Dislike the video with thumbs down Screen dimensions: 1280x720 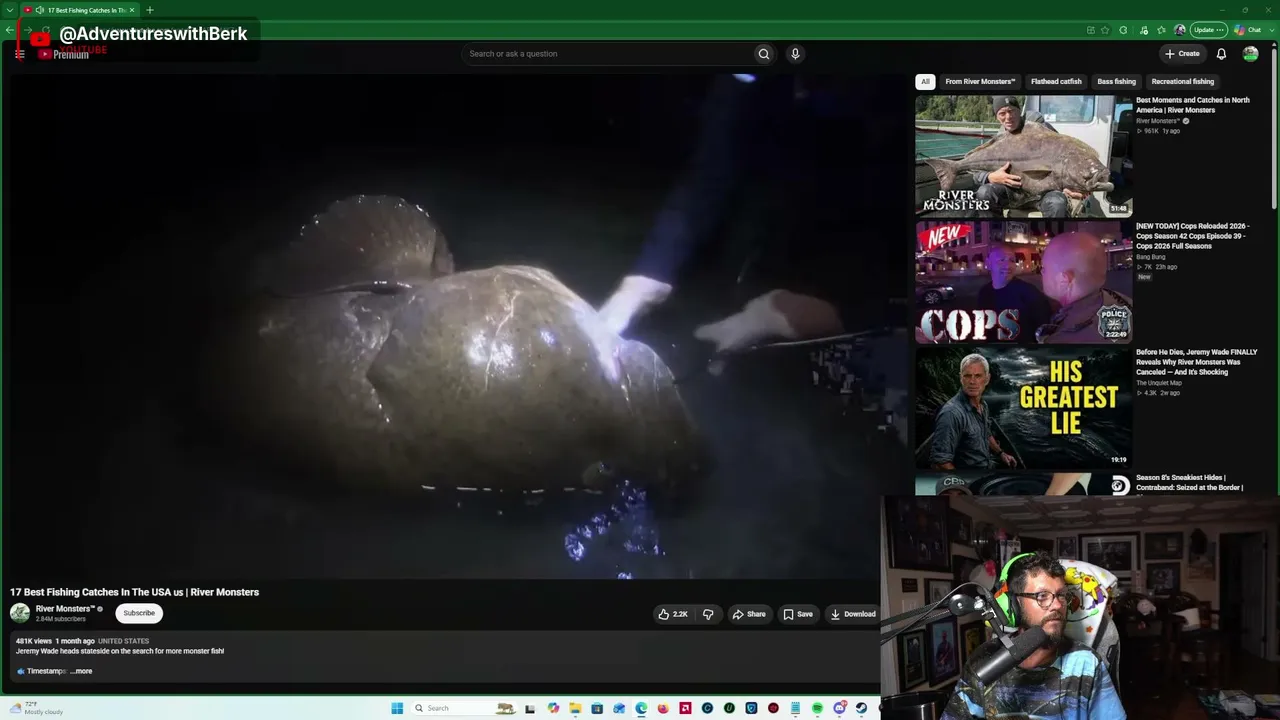coord(708,614)
